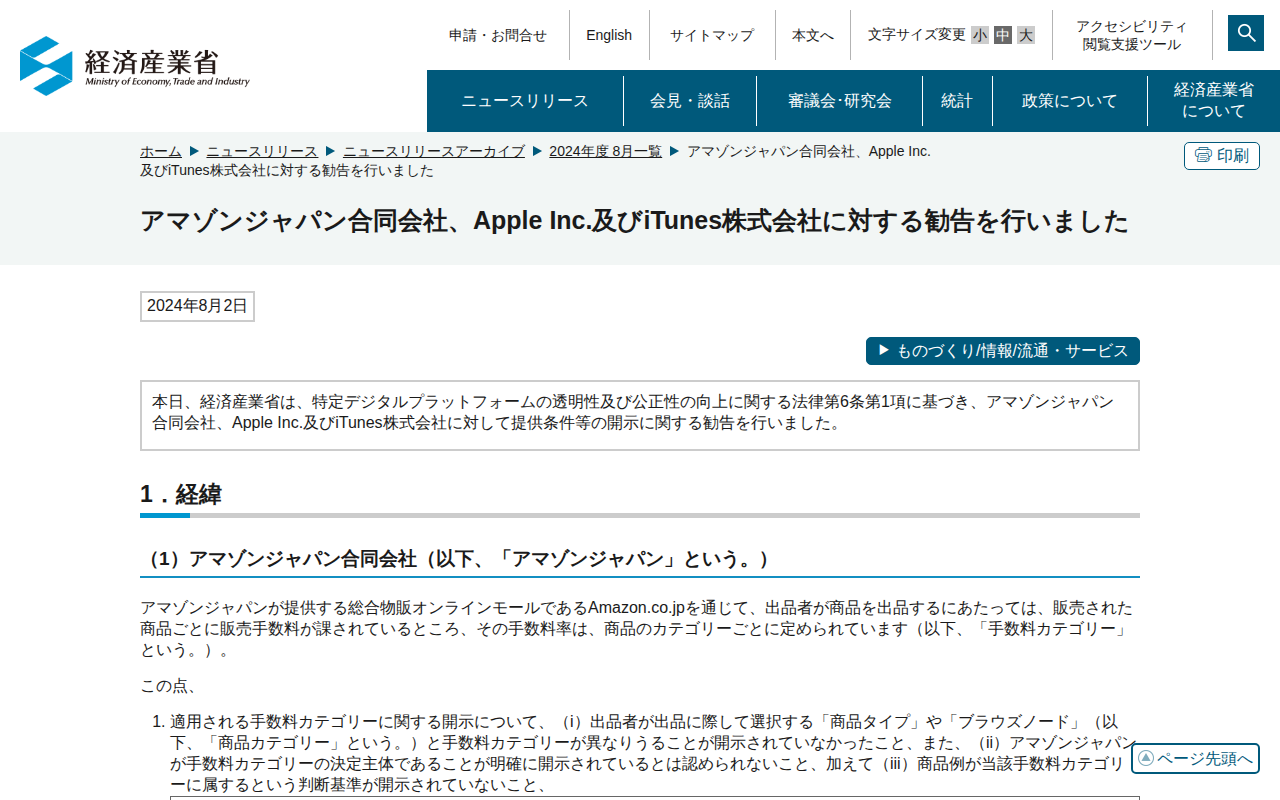Viewport: 1280px width, 800px height.
Task: Open the ニュースリリース menu
Action: (525, 101)
